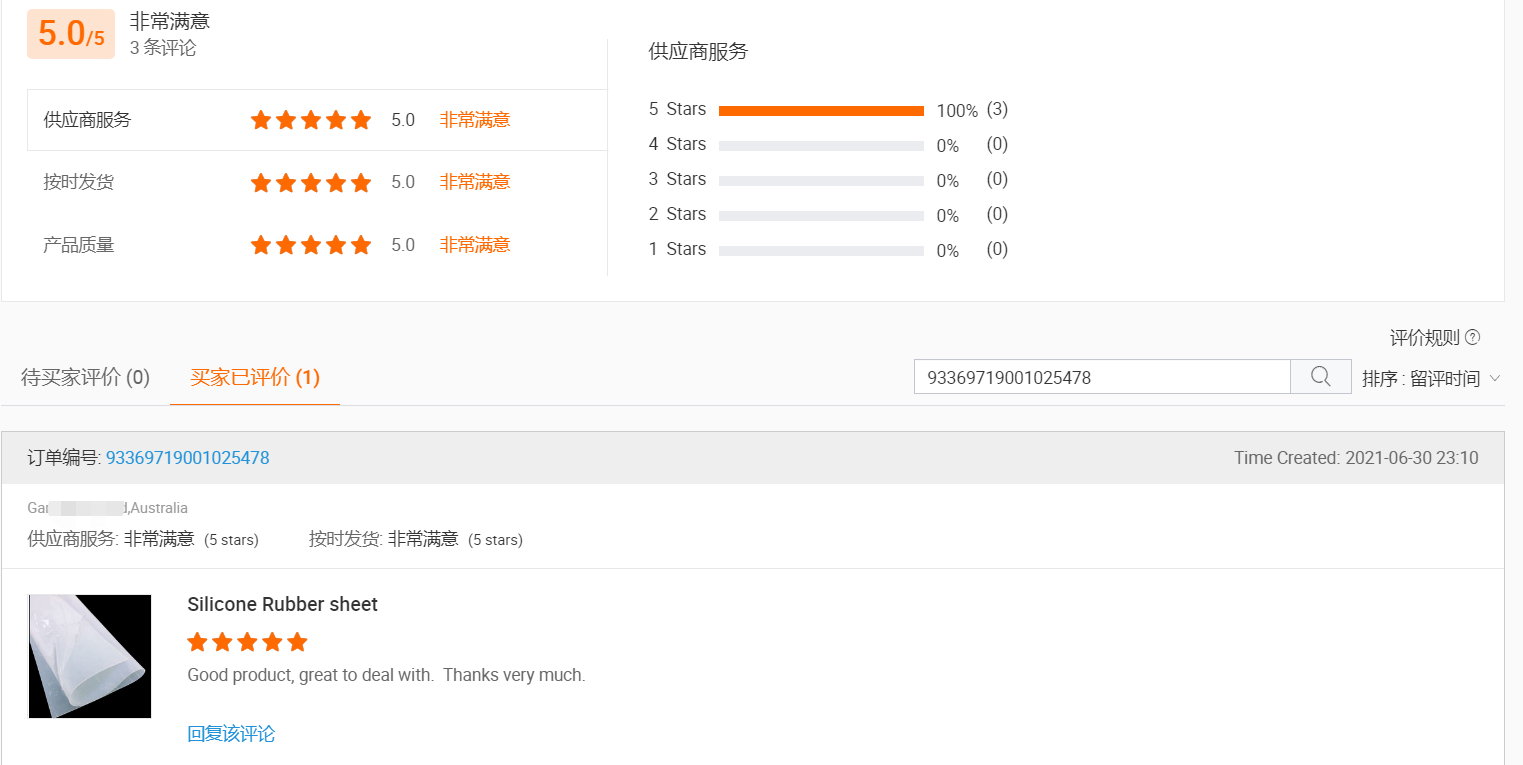Click the 5.0/5 overall score badge
Viewport: 1523px width, 765px height.
(71, 34)
